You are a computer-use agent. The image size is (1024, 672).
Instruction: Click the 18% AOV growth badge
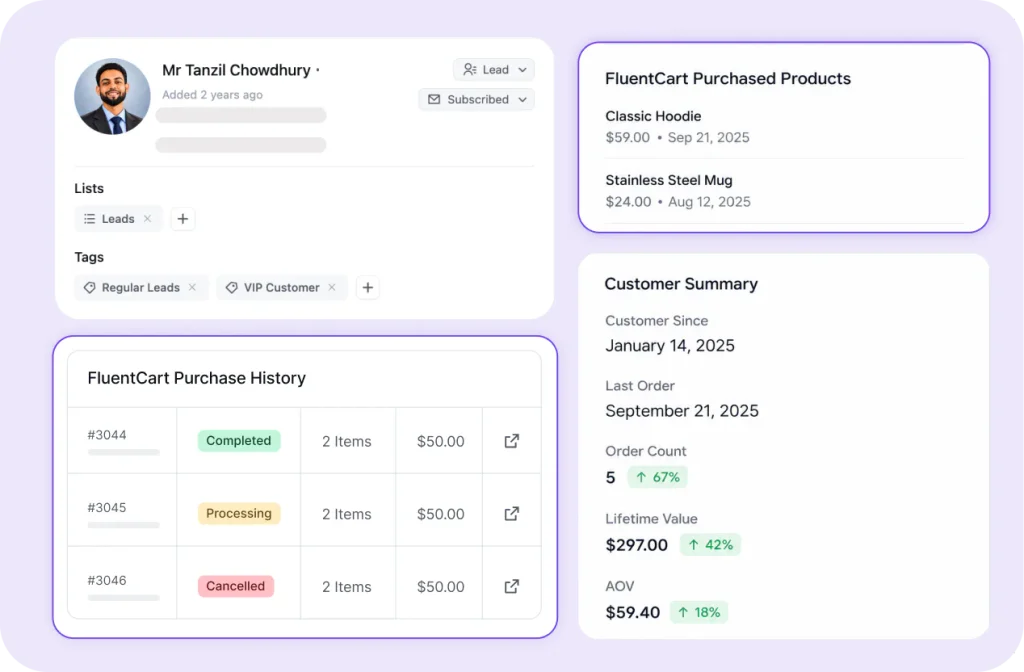[699, 612]
